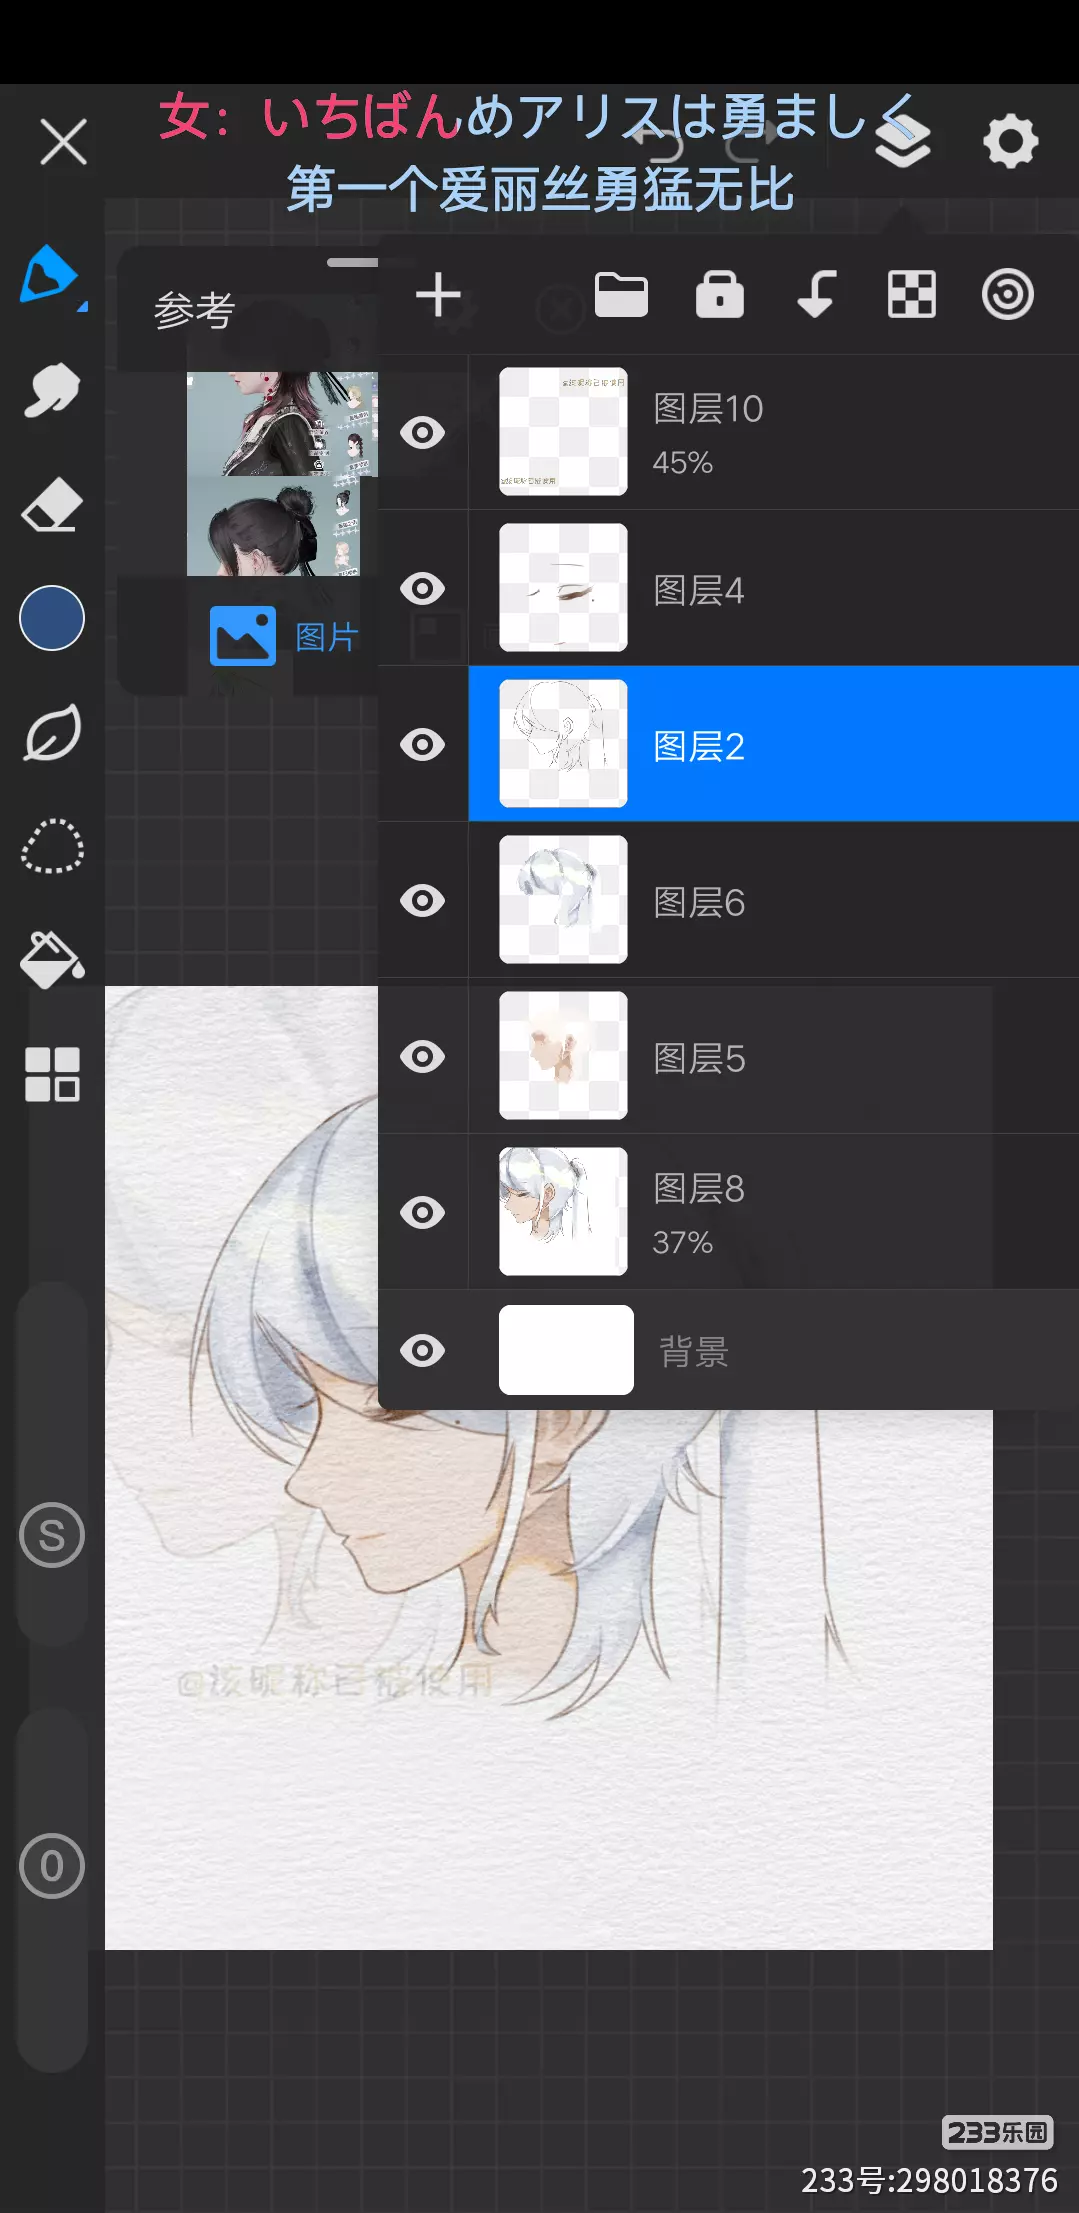Select layer named 图层4
This screenshot has width=1079, height=2213.
coord(699,591)
